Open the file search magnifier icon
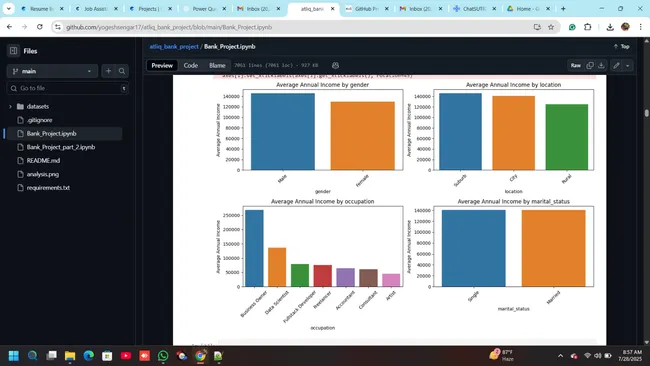 tap(122, 71)
